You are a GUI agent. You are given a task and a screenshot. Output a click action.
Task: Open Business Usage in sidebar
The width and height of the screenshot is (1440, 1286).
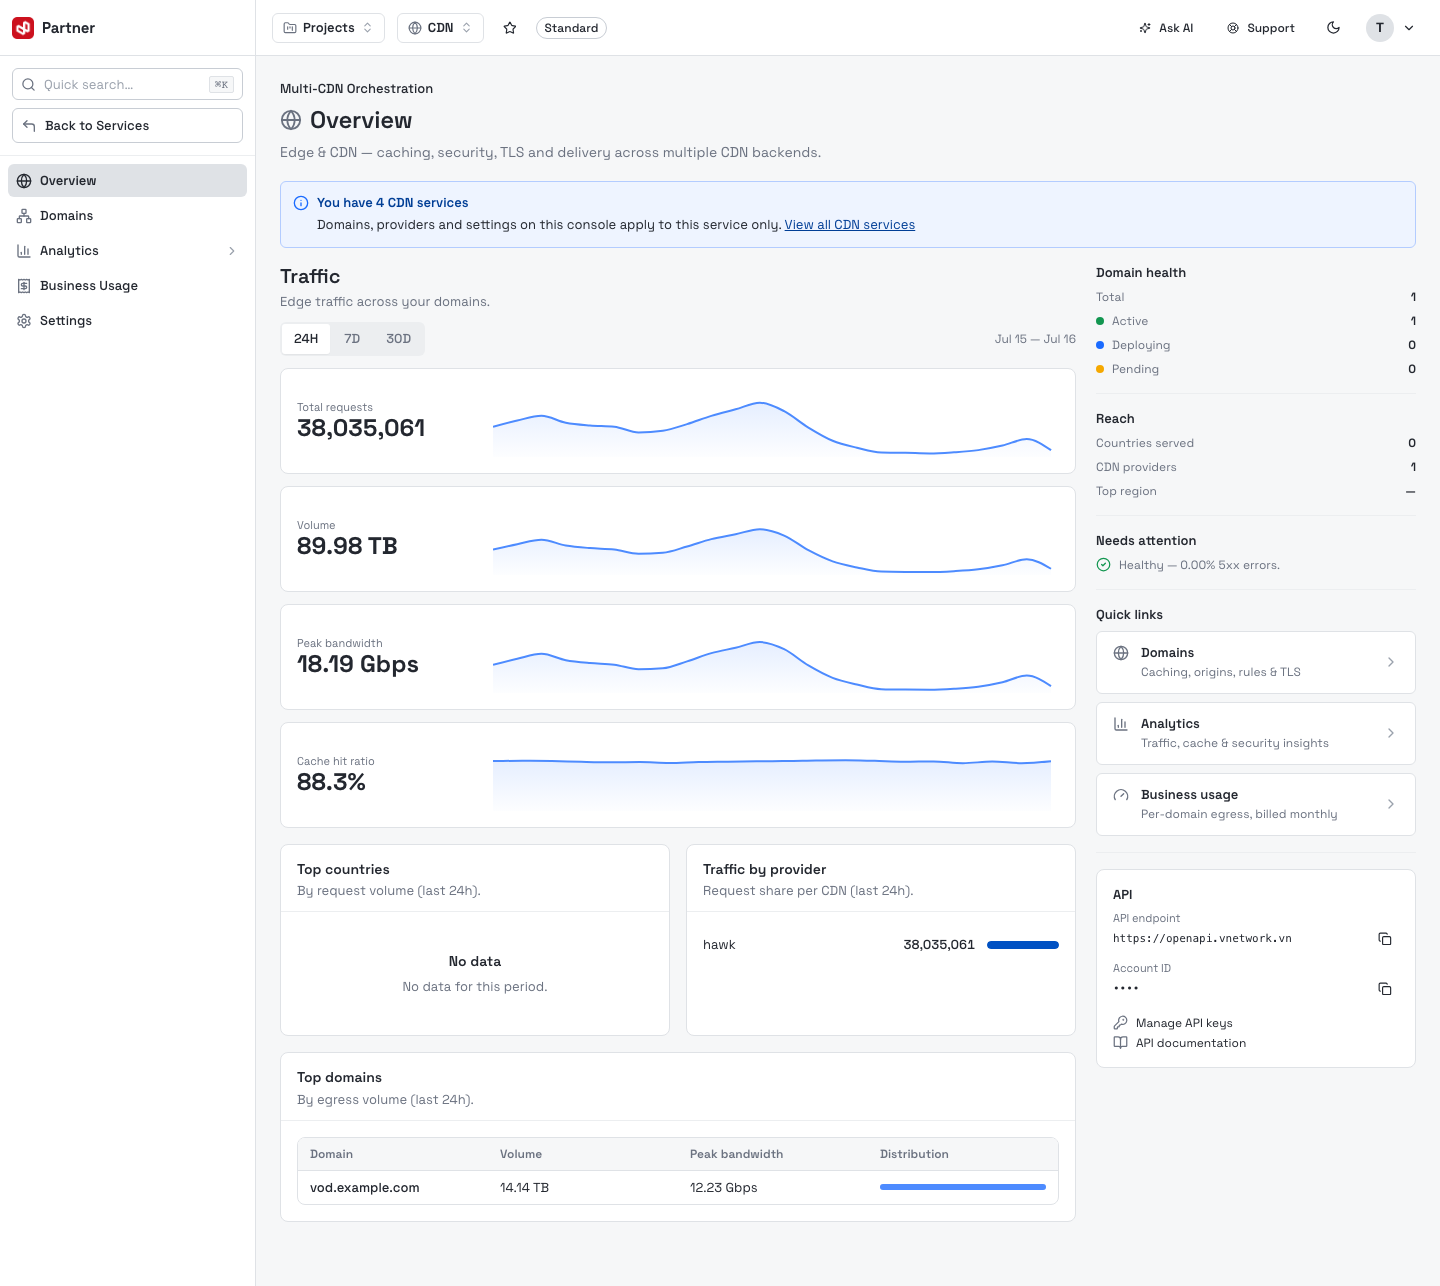(127, 286)
